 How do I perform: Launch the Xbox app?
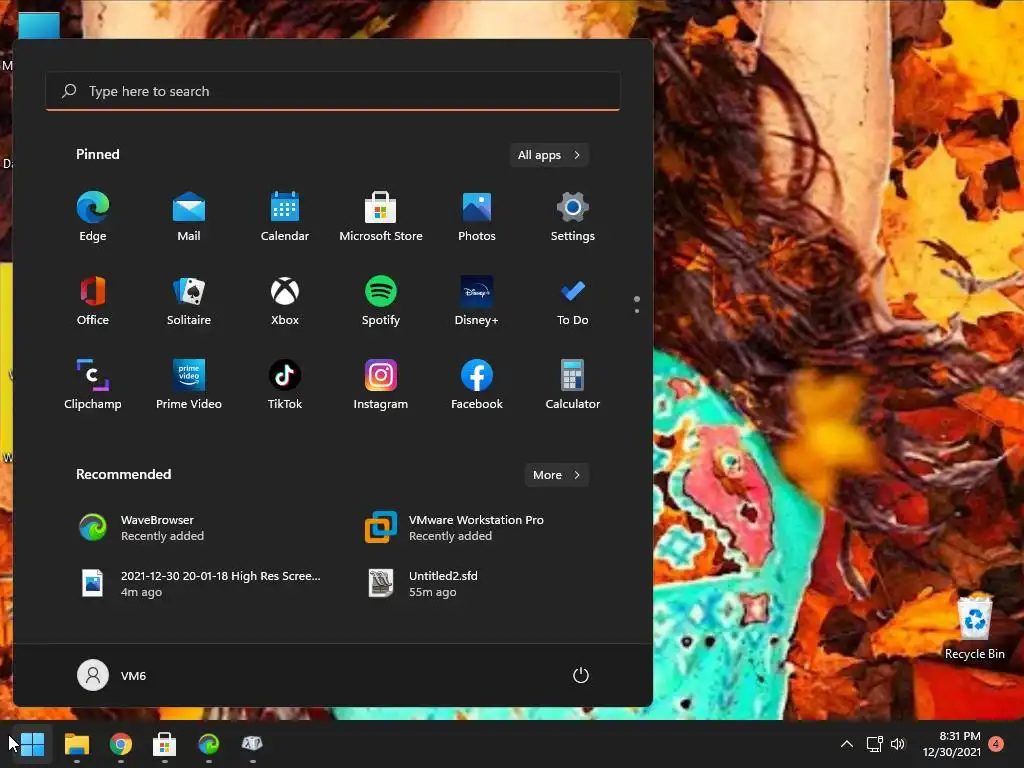click(x=285, y=300)
